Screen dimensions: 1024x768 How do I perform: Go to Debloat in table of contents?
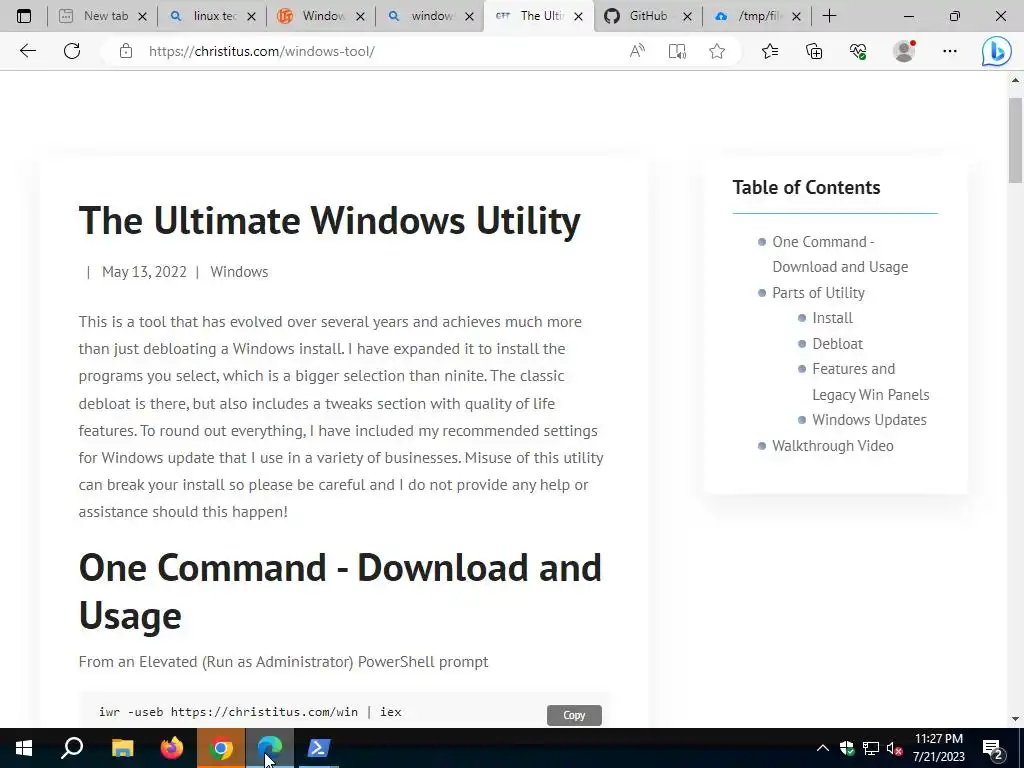tap(837, 344)
